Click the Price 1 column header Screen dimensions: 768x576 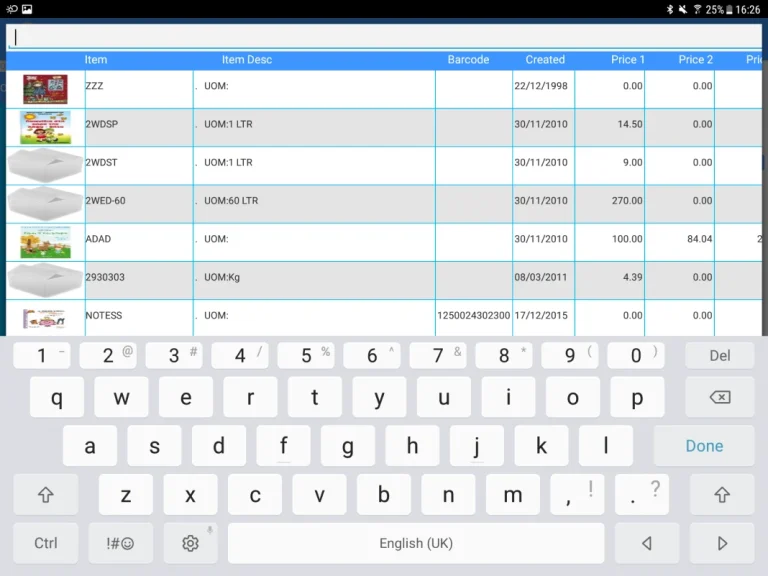tap(627, 60)
